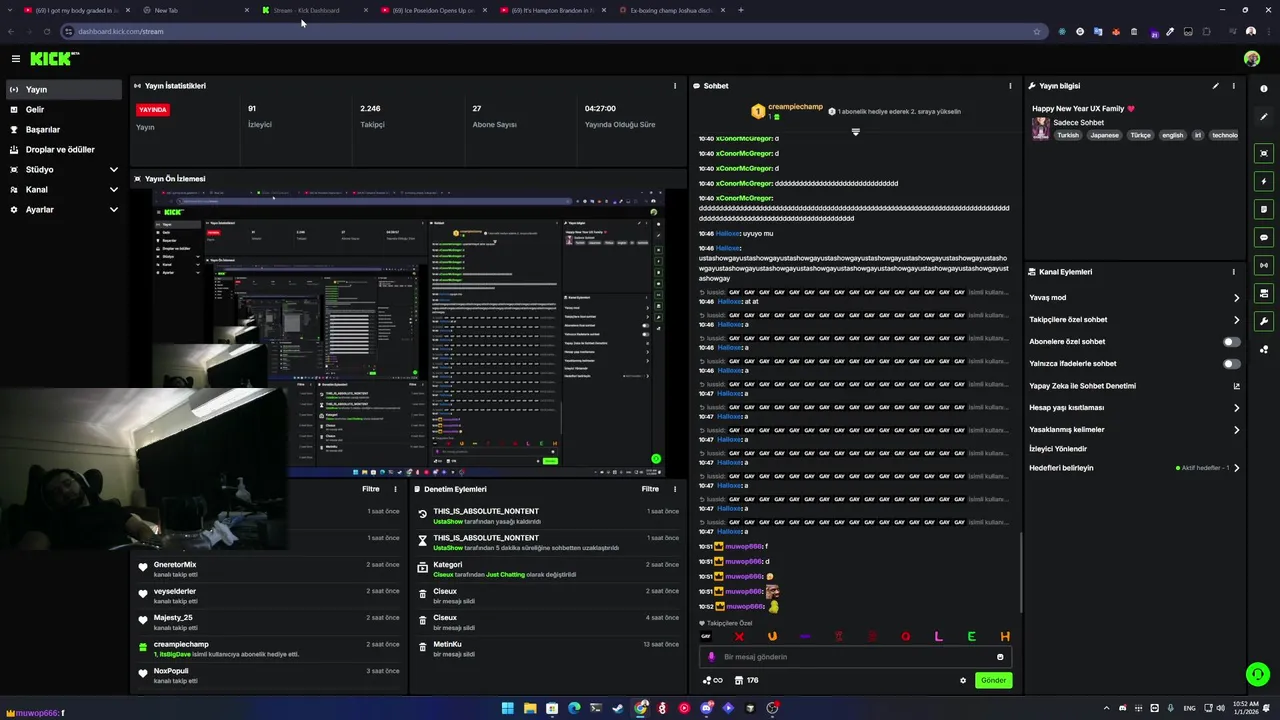The height and width of the screenshot is (720, 1280).
Task: Insert the red X emote
Action: (739, 637)
